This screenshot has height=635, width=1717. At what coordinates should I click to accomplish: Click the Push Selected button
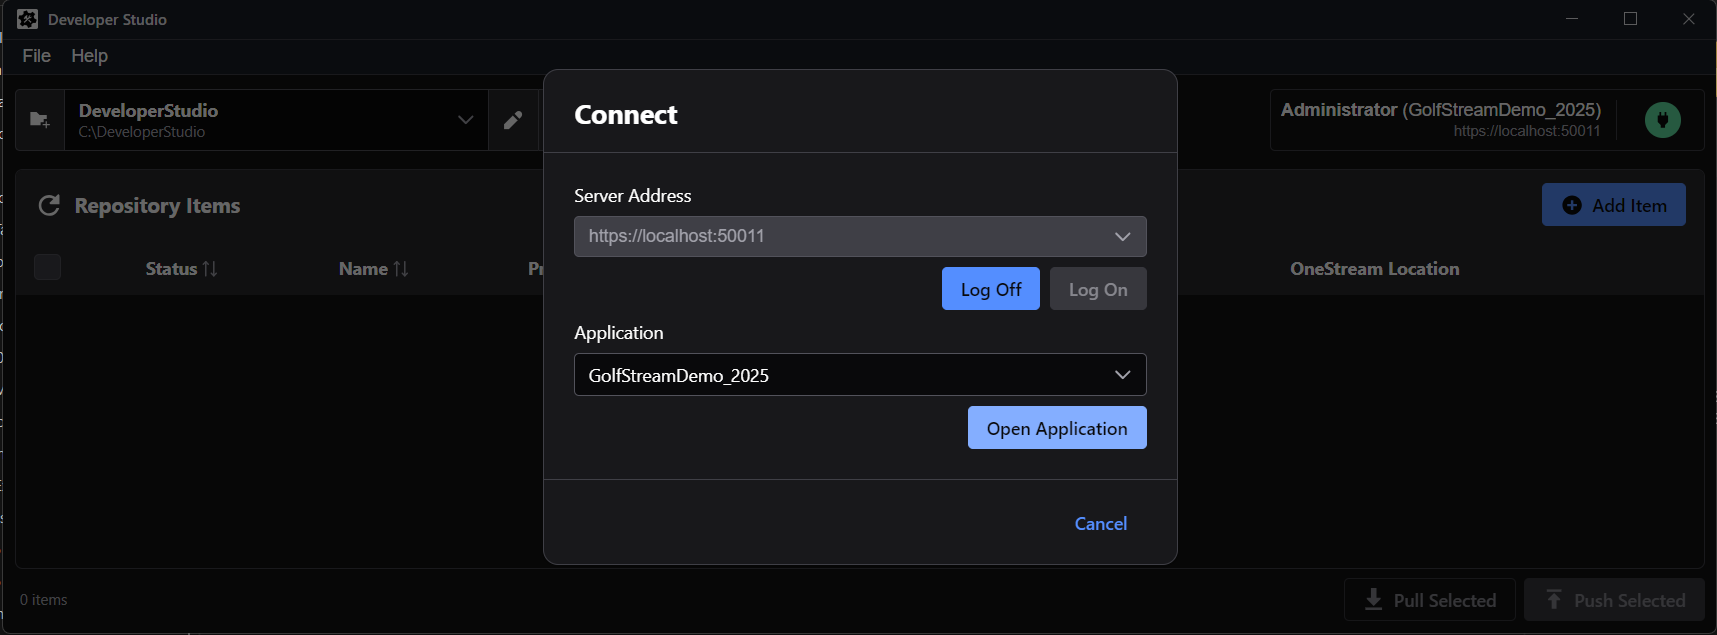[1614, 600]
